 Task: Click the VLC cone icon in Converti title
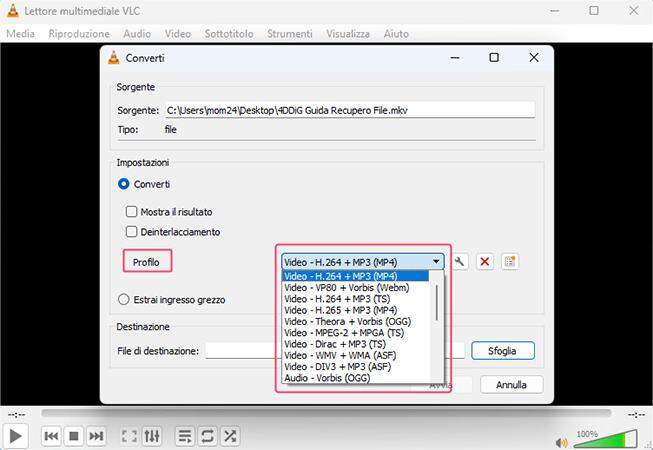tap(113, 57)
